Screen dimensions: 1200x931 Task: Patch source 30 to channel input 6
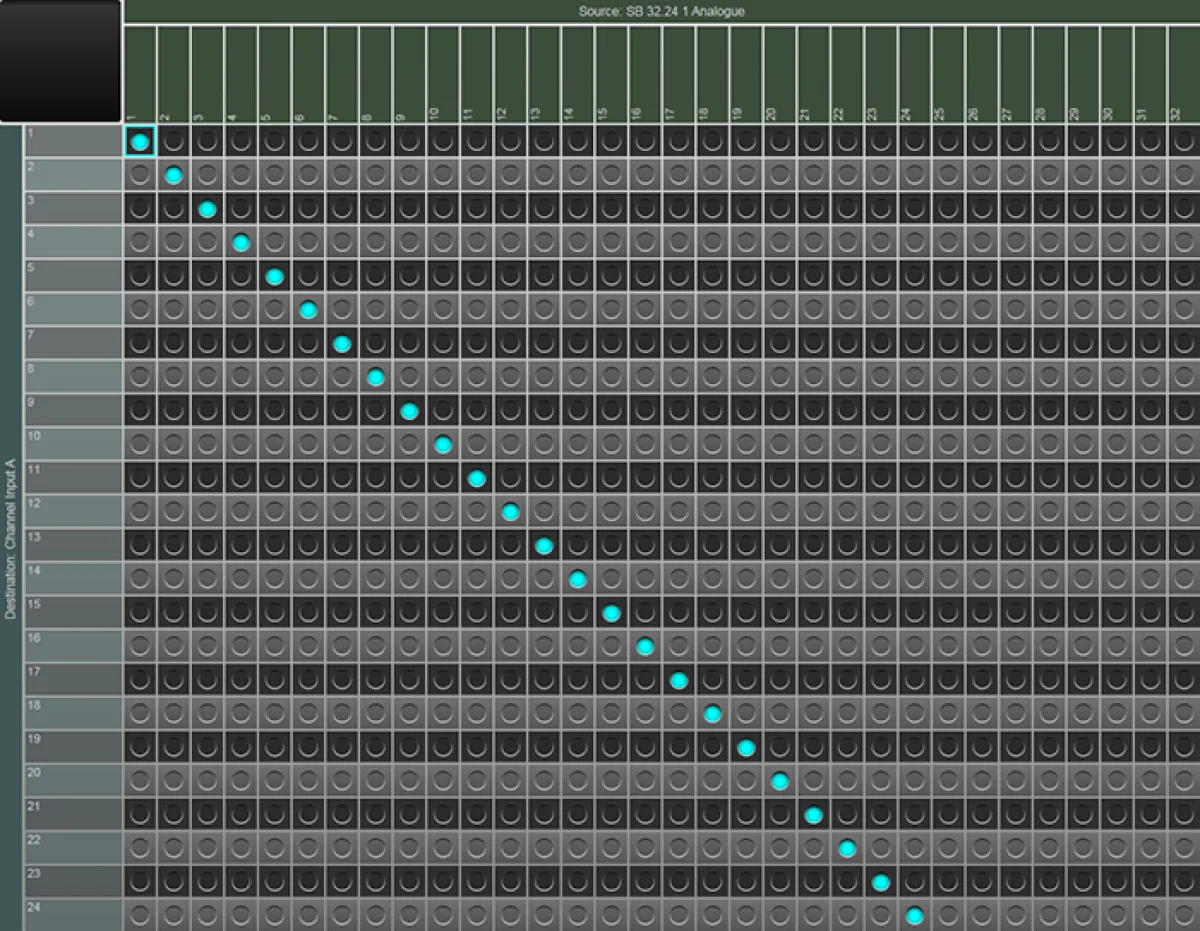(x=1117, y=311)
